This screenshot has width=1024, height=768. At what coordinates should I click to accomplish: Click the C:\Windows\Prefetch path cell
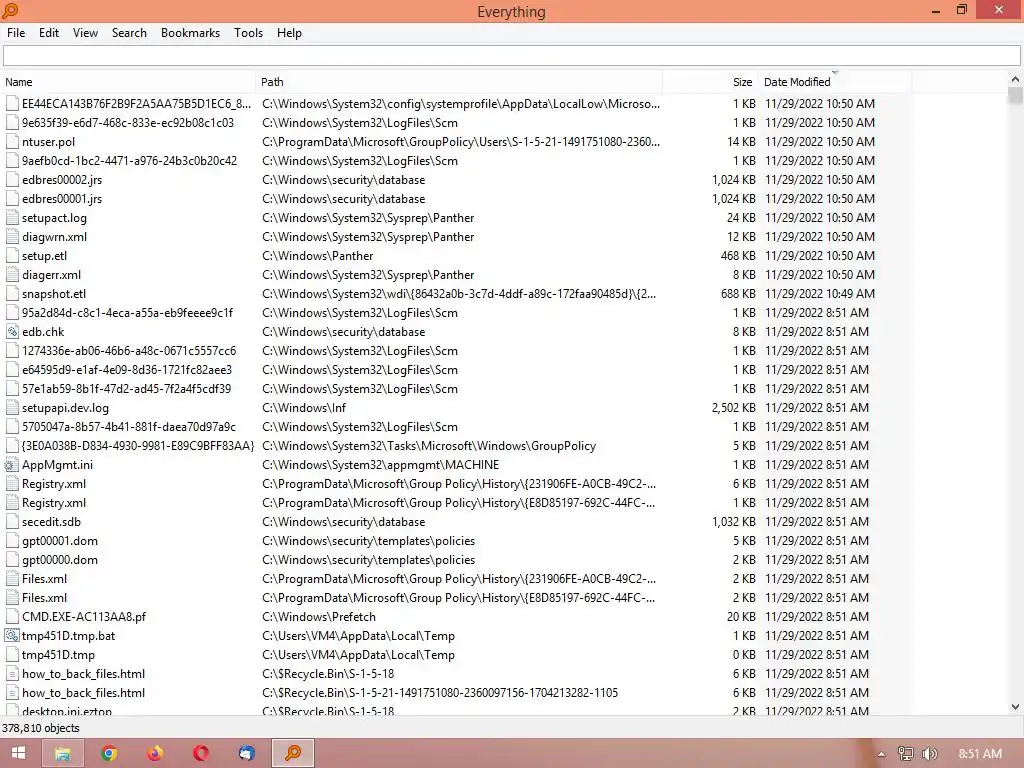click(319, 616)
